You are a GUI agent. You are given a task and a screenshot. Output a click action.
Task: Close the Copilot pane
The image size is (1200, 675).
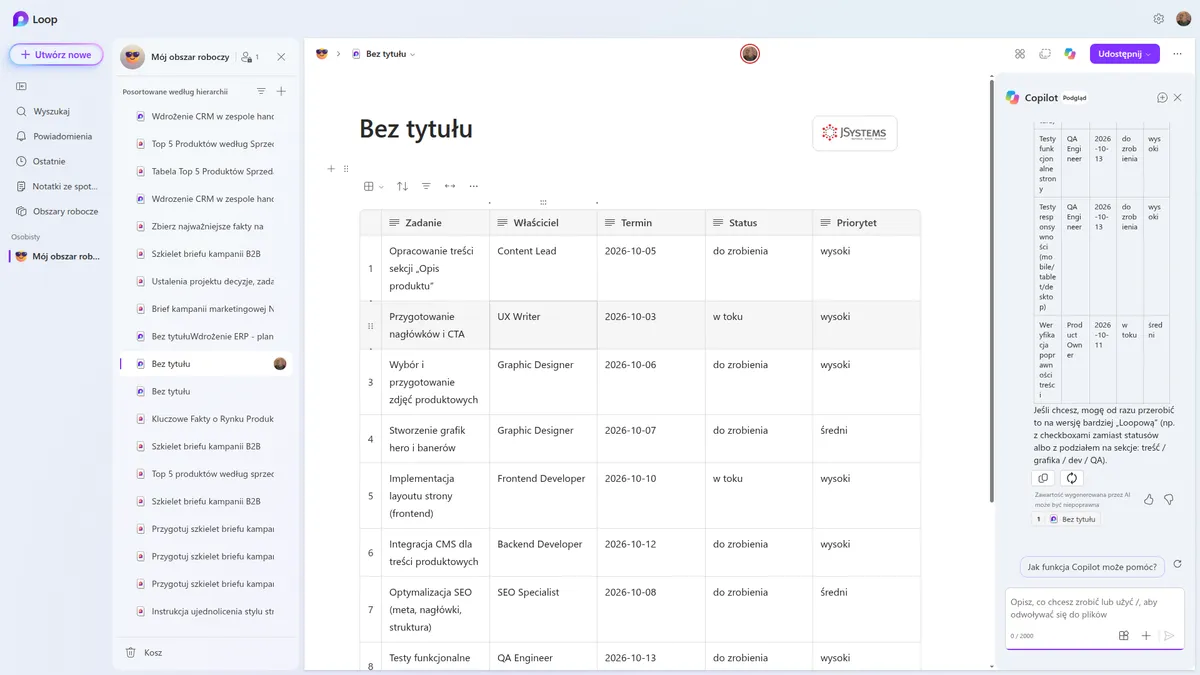pyautogui.click(x=1178, y=97)
